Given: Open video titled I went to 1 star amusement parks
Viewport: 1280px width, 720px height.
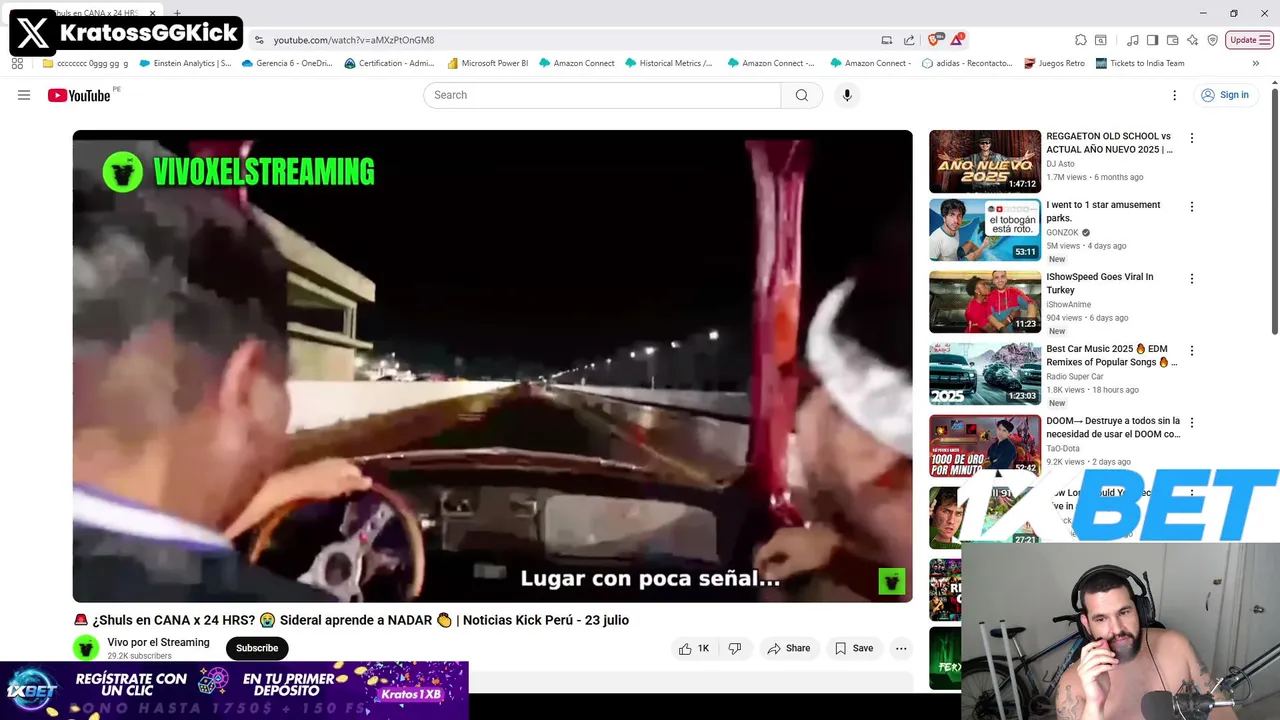Looking at the screenshot, I should click(x=1103, y=211).
